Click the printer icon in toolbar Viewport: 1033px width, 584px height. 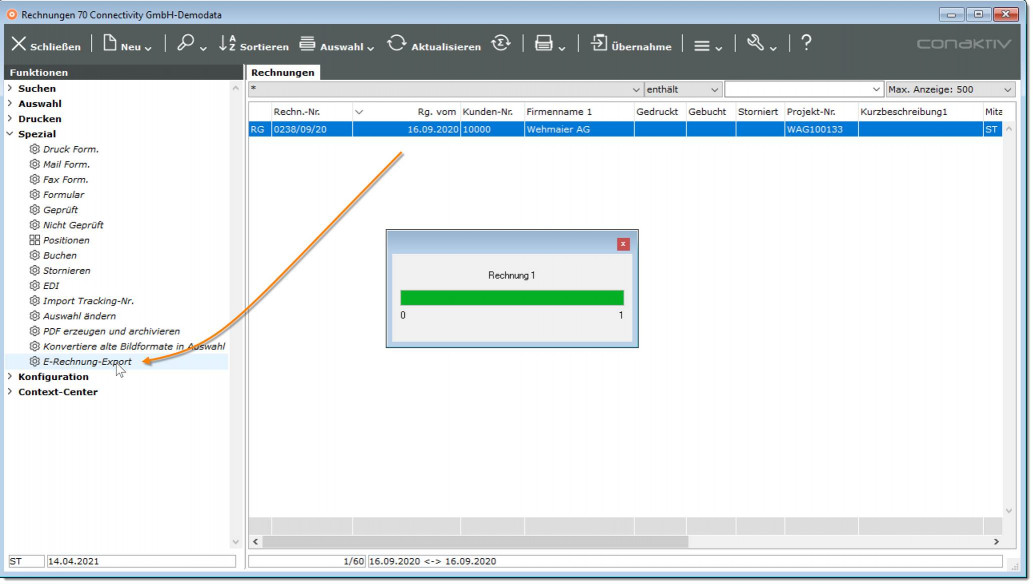(x=543, y=44)
